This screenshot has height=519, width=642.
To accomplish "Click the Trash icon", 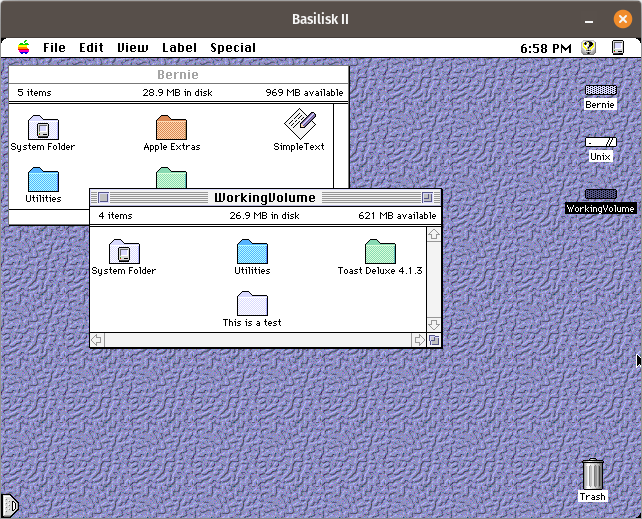I will click(592, 474).
